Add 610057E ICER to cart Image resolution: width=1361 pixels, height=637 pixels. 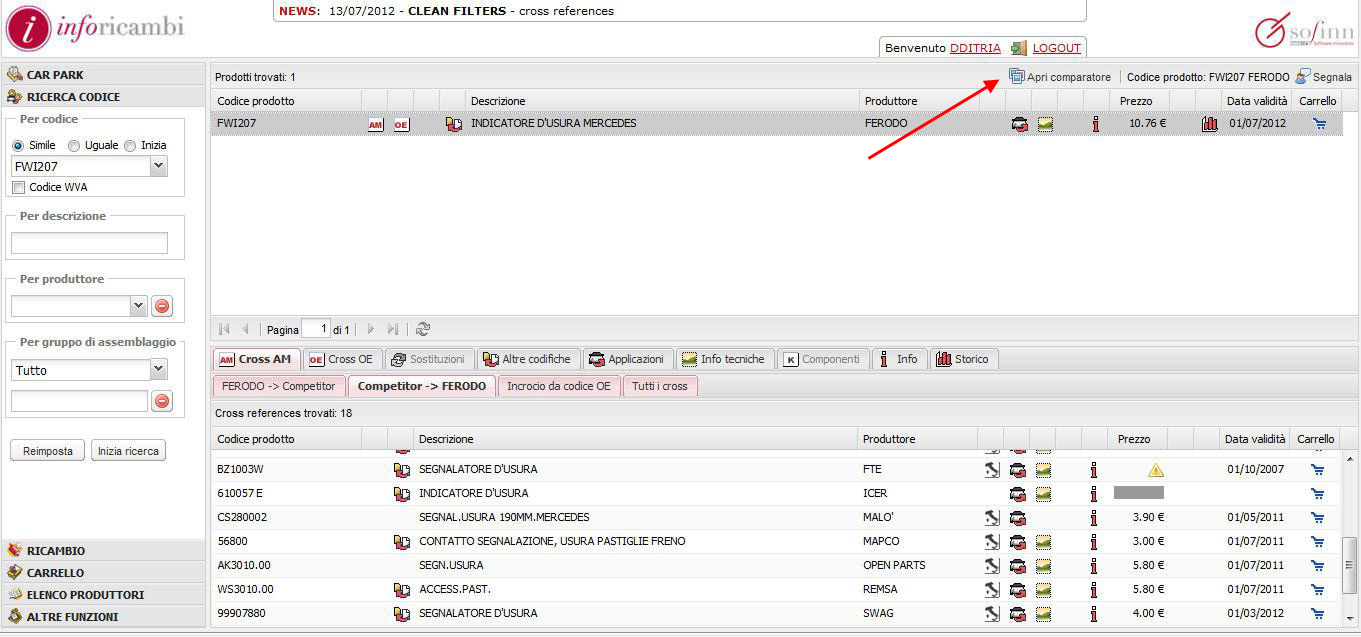1317,494
